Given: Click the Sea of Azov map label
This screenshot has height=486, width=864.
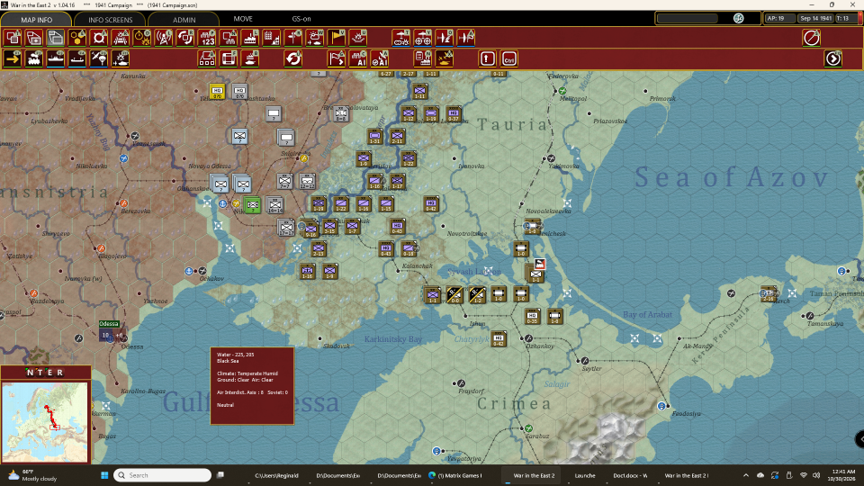Looking at the screenshot, I should (x=731, y=177).
